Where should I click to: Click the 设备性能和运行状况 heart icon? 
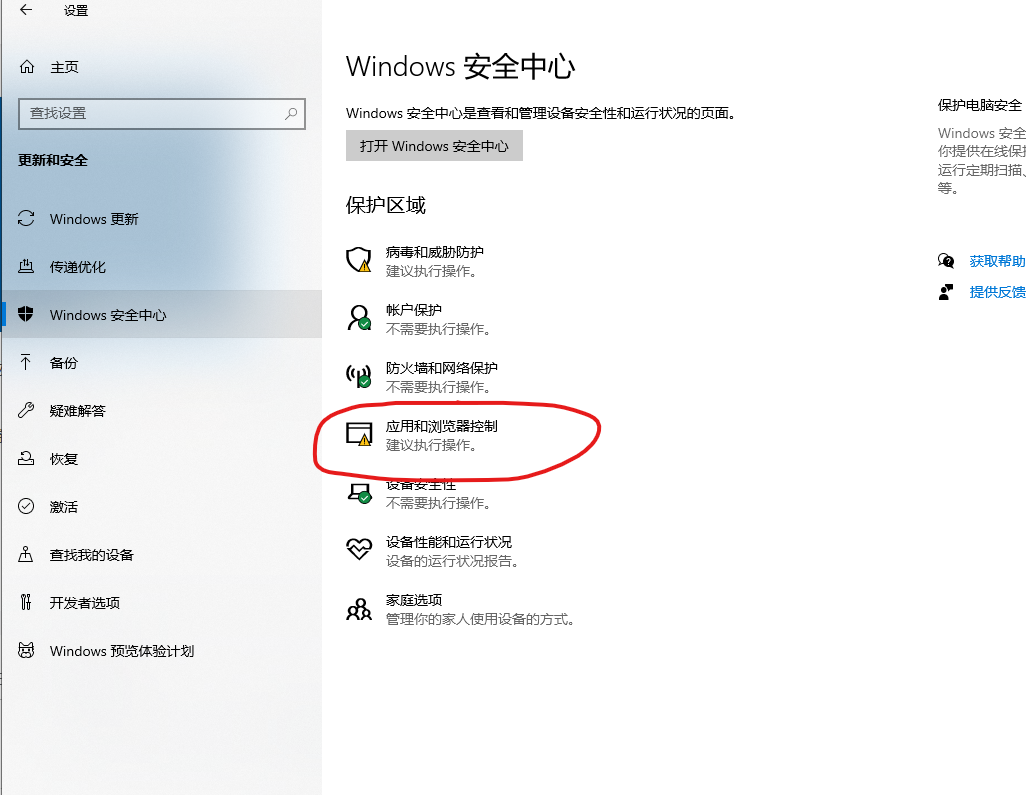[359, 550]
